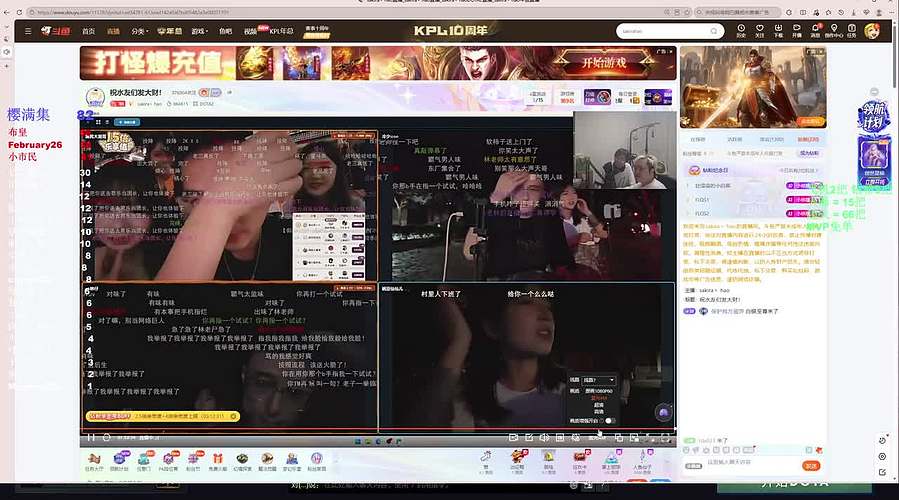
Task: Focus the chat message input box
Action: coord(751,462)
